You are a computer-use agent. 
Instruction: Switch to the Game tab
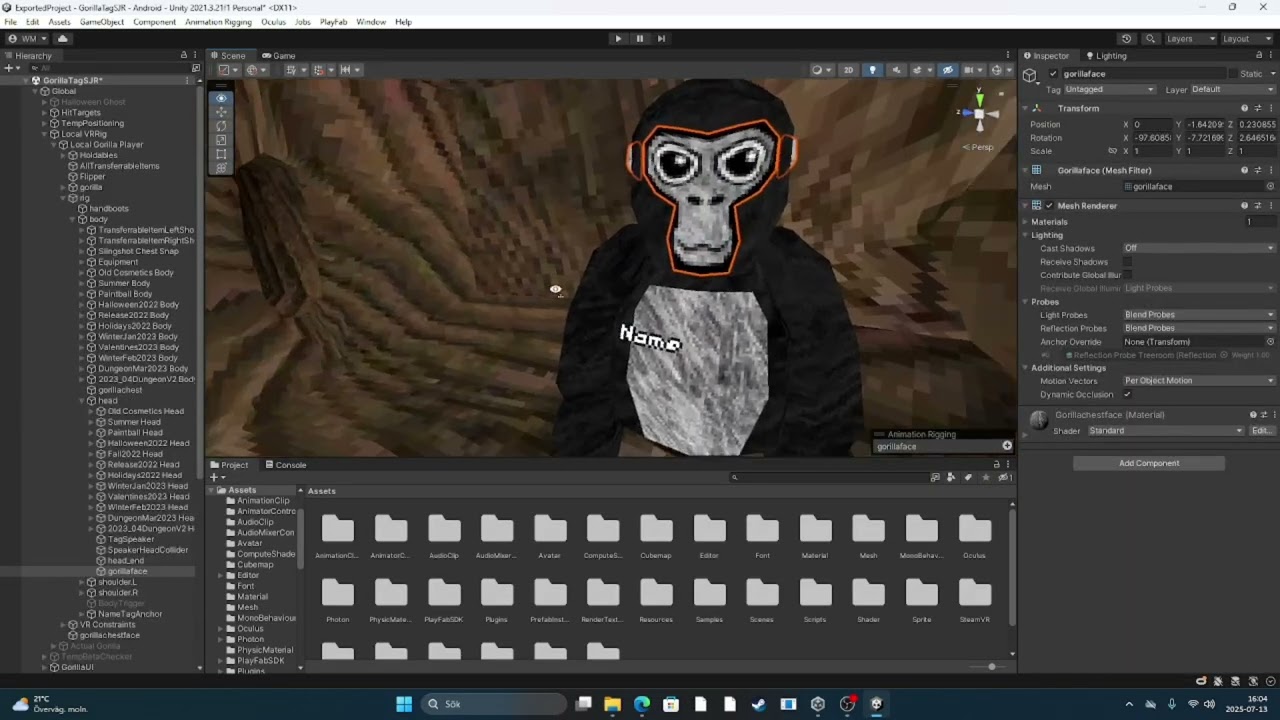click(x=278, y=56)
